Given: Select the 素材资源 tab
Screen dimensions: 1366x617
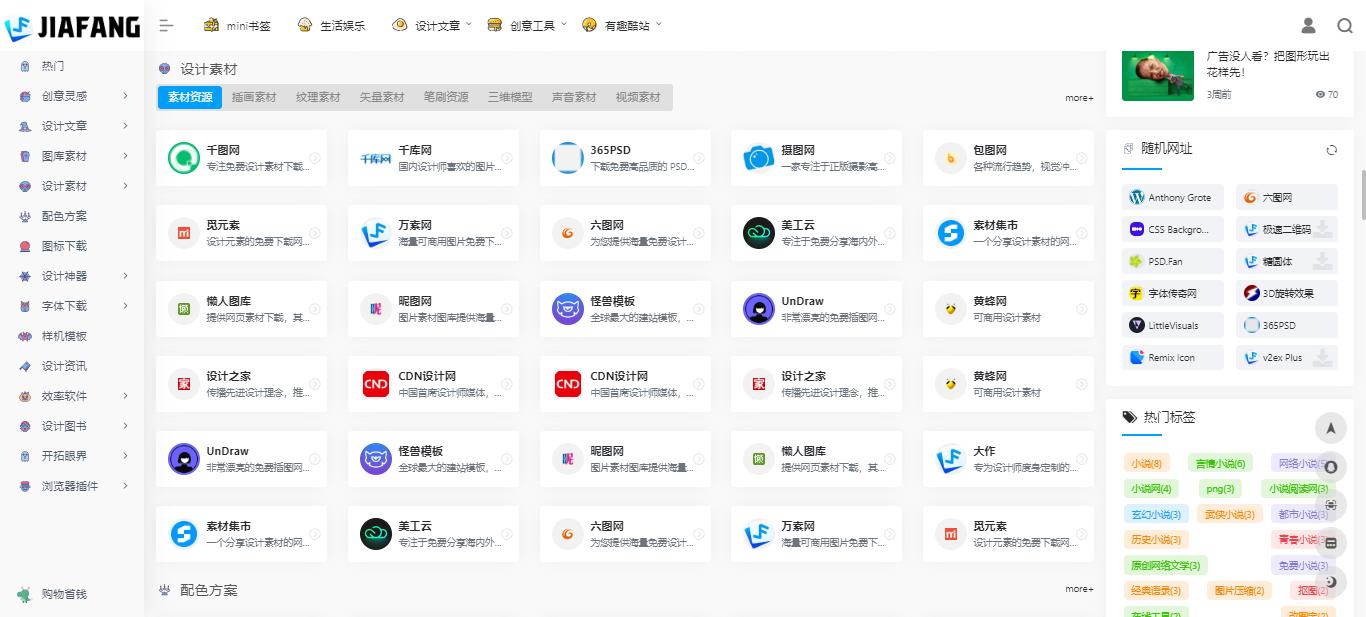Looking at the screenshot, I should (190, 97).
